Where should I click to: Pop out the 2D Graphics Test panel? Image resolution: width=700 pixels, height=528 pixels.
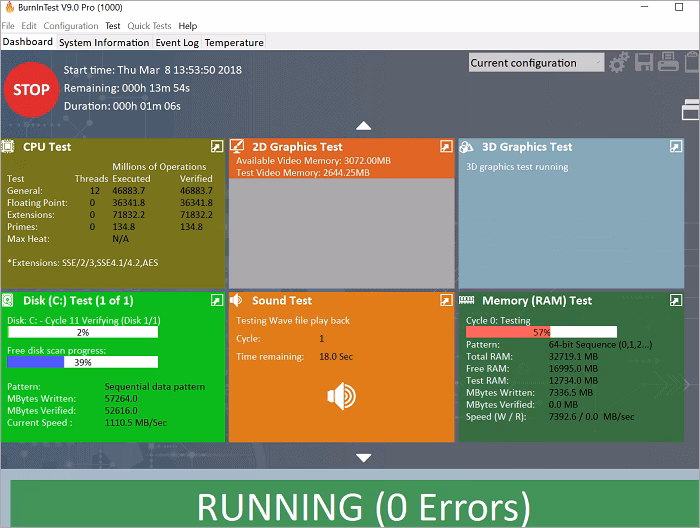pyautogui.click(x=446, y=146)
